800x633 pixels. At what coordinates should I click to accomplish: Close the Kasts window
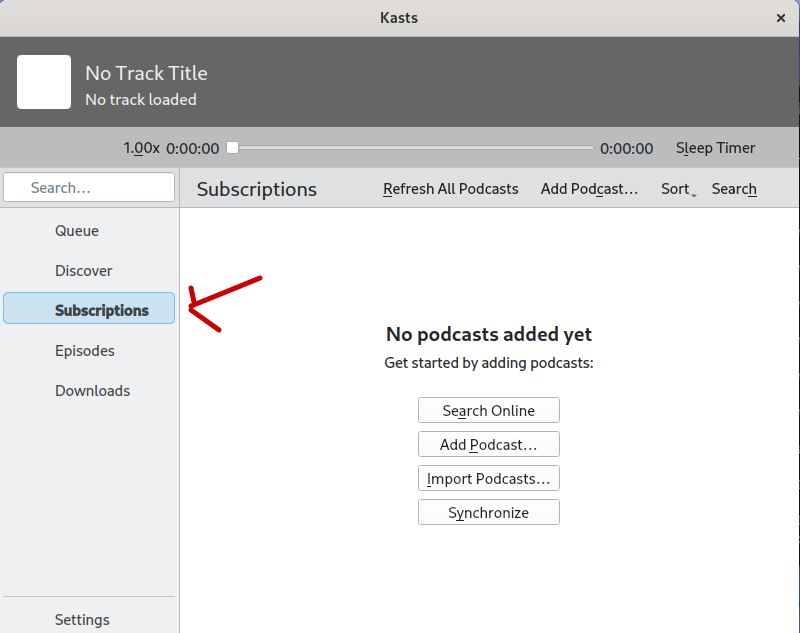[781, 18]
